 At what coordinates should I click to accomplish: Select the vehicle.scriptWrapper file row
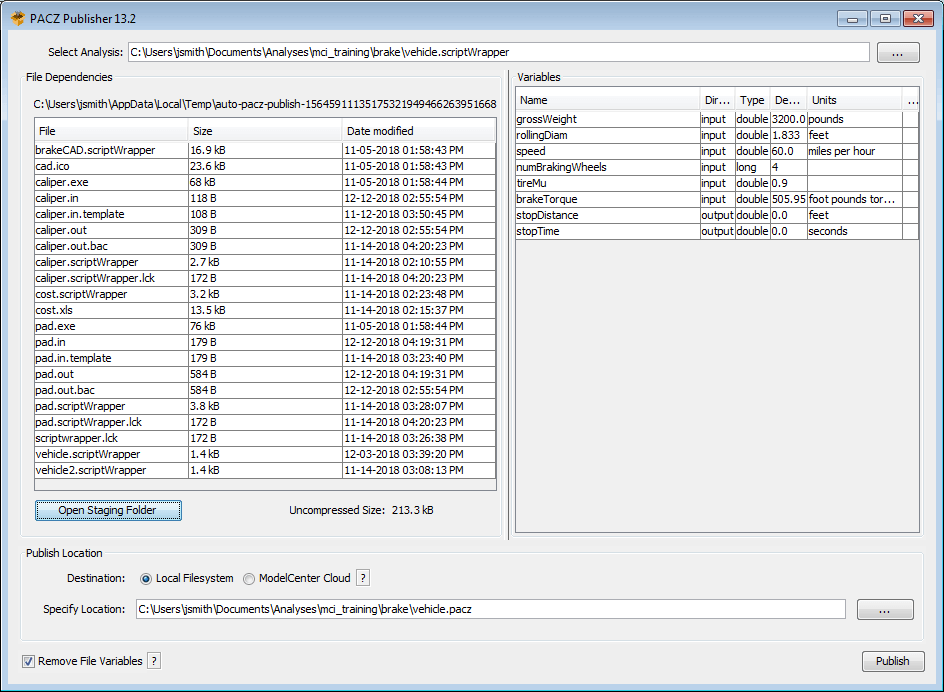[x=266, y=454]
